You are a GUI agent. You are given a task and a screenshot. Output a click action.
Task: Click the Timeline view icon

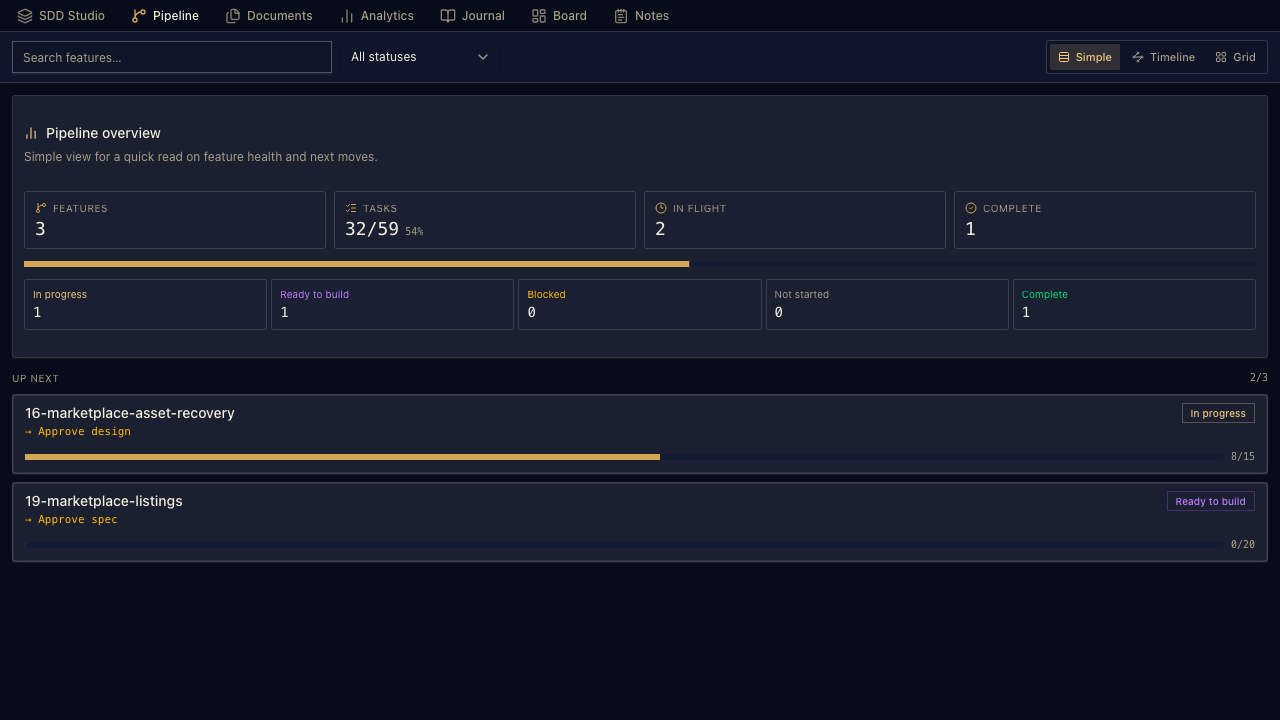click(1138, 57)
